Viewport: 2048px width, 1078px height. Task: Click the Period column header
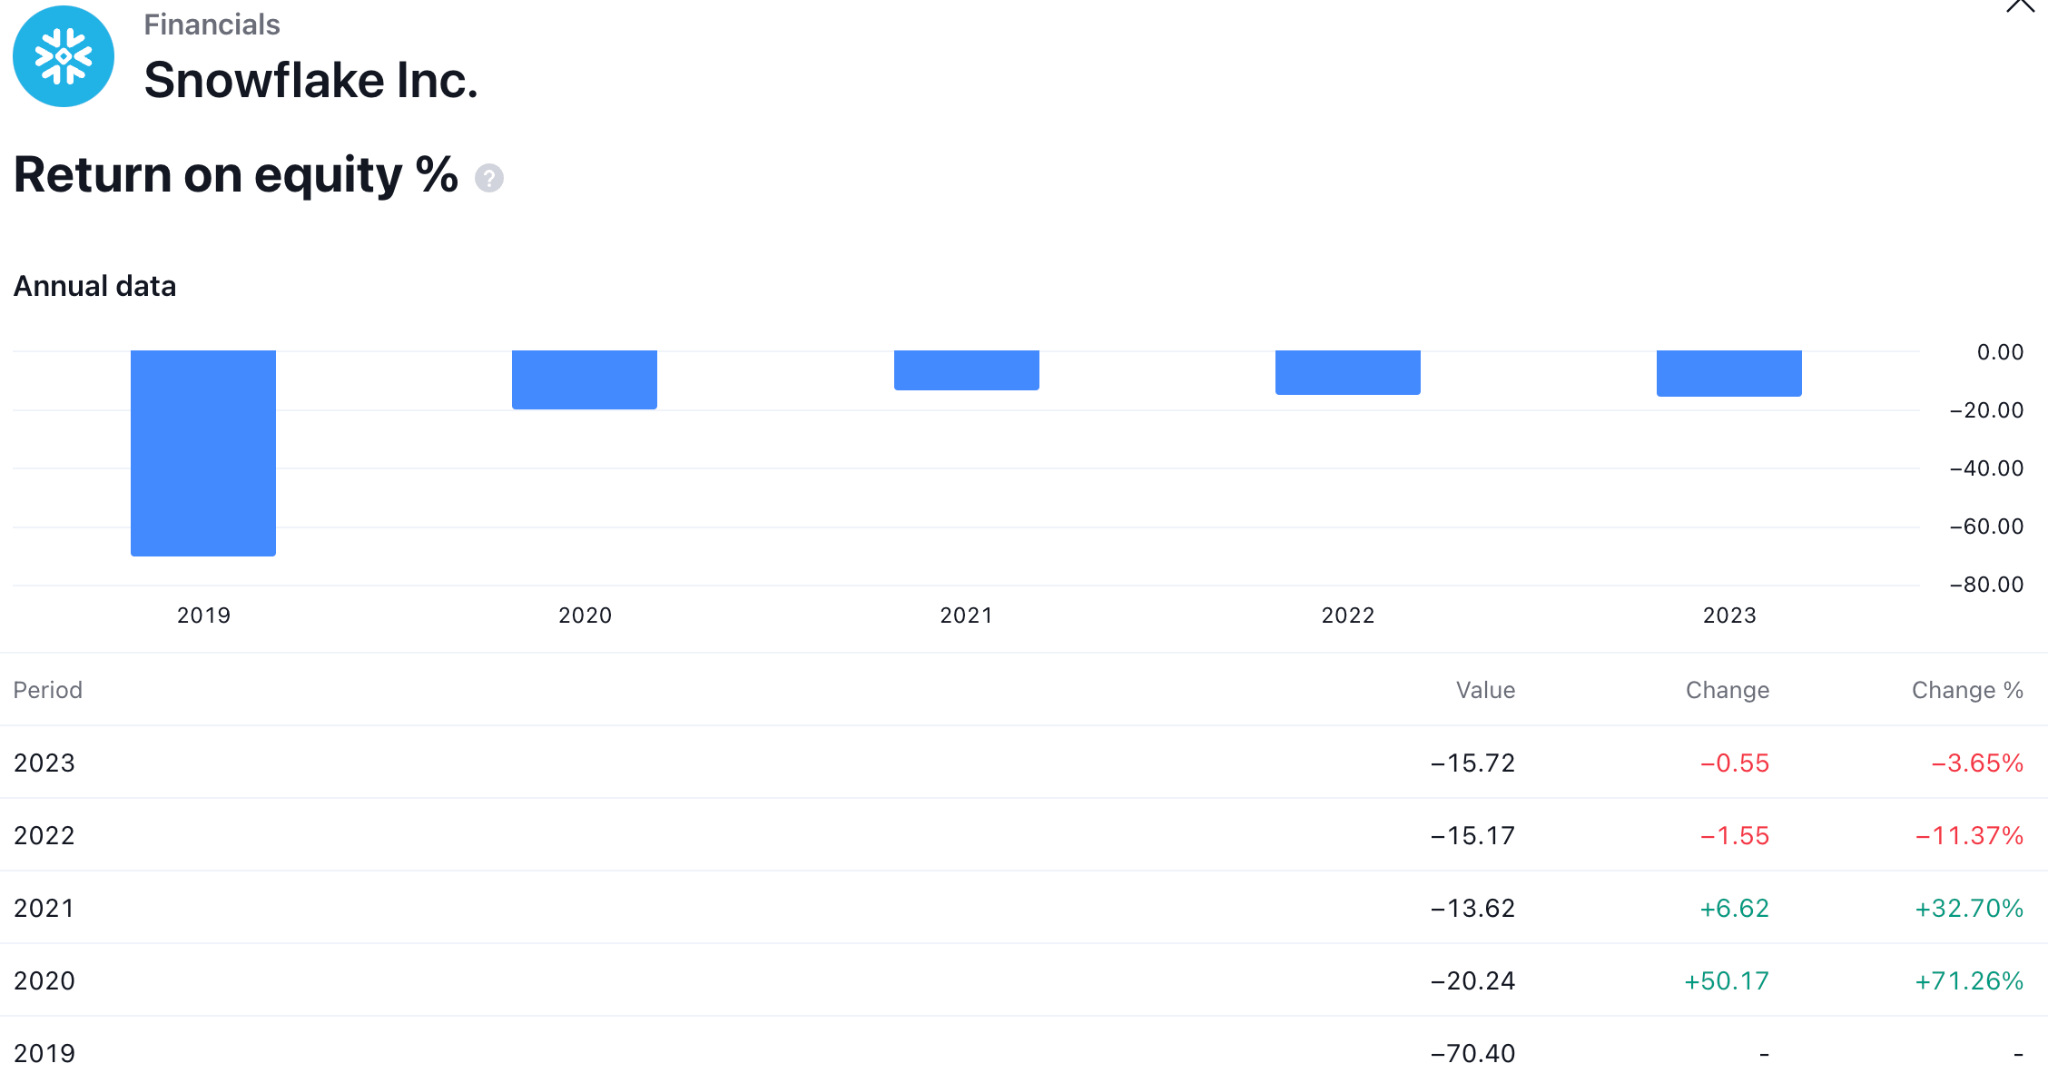point(48,690)
